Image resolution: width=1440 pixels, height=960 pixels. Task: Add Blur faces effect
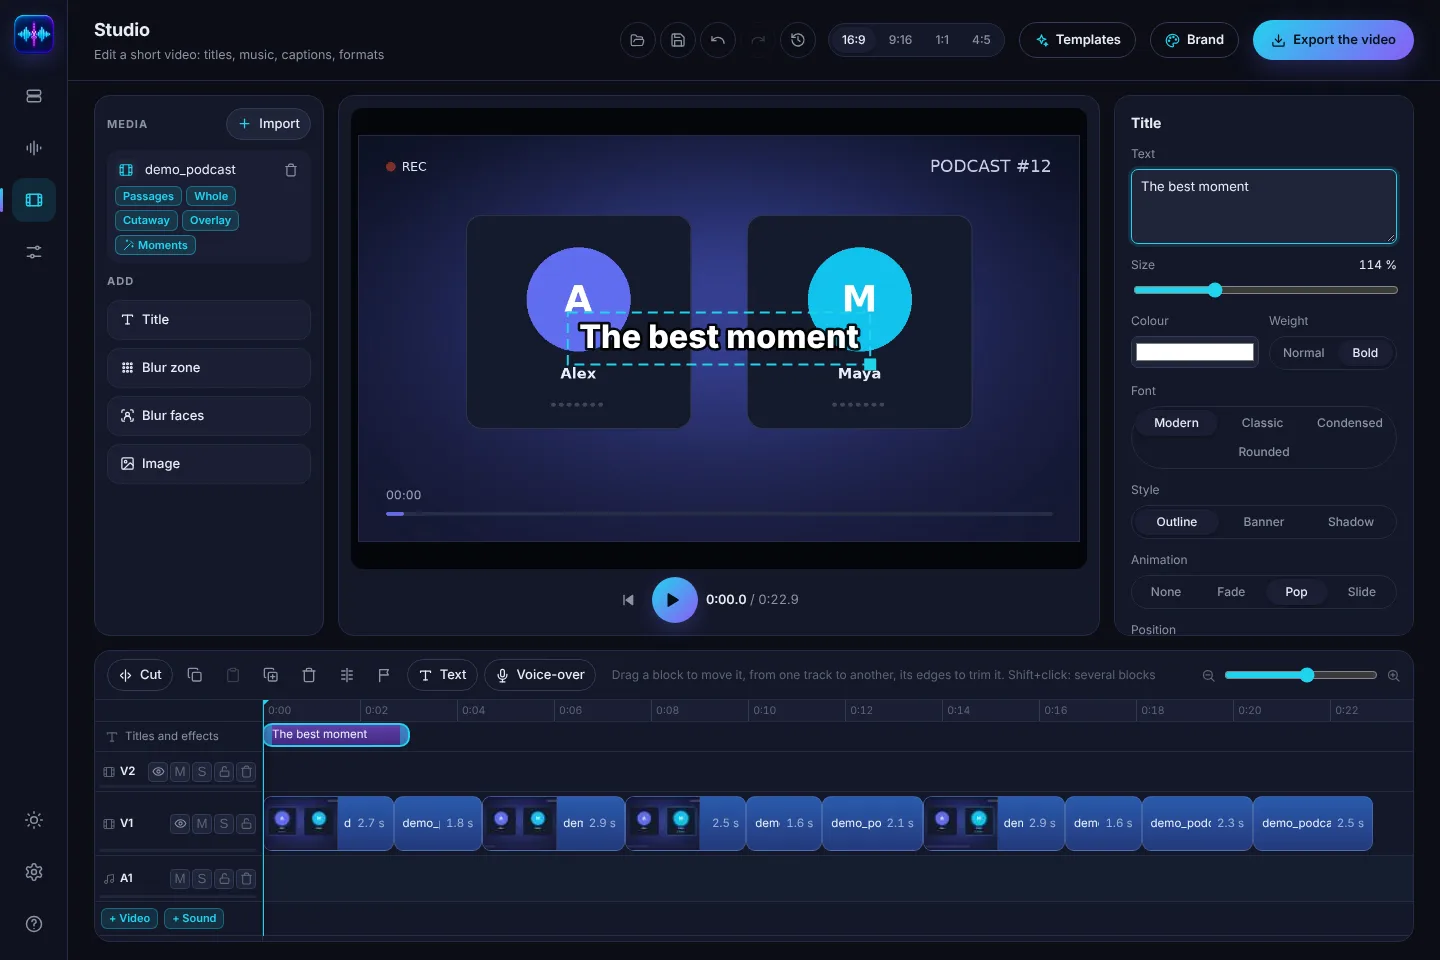[x=209, y=416]
